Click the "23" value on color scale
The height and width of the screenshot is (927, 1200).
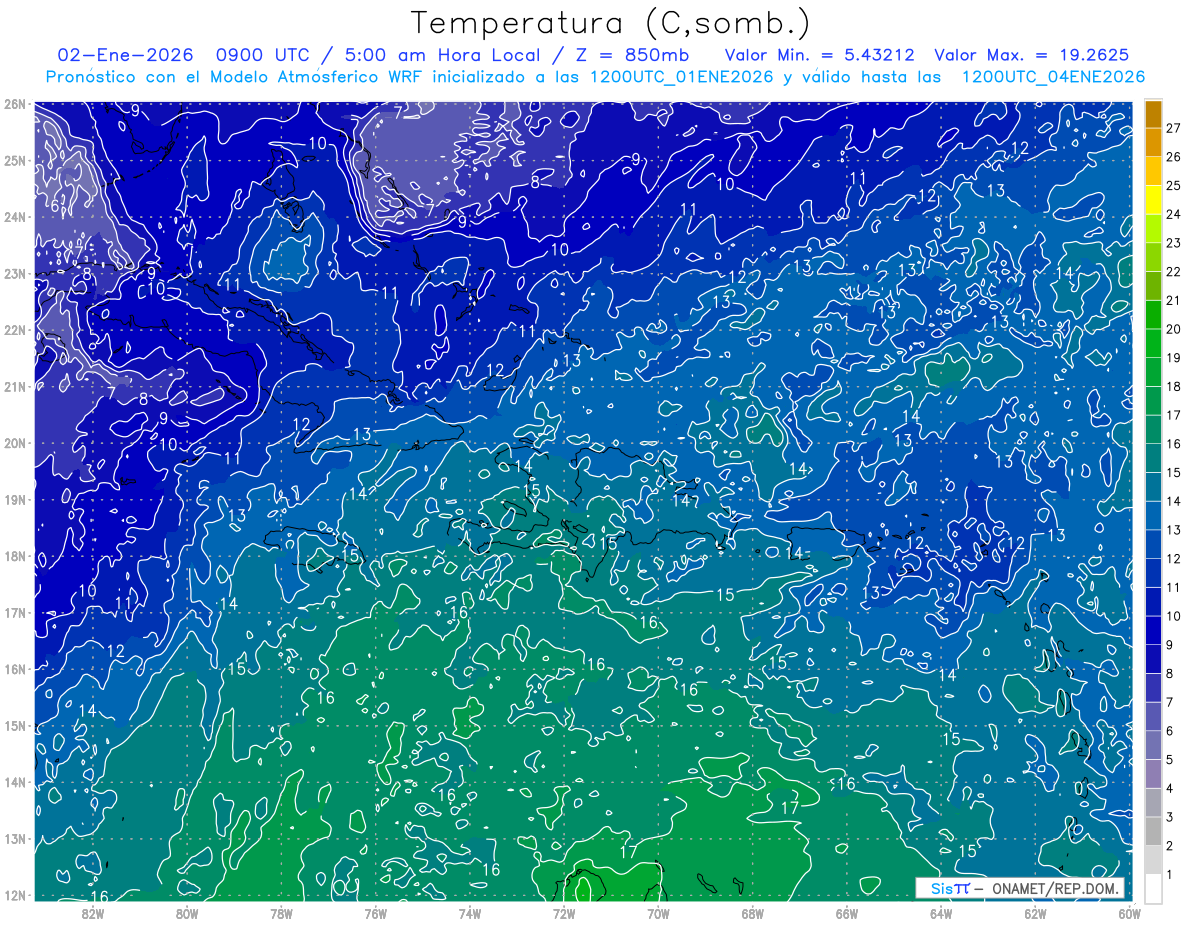click(x=1173, y=243)
